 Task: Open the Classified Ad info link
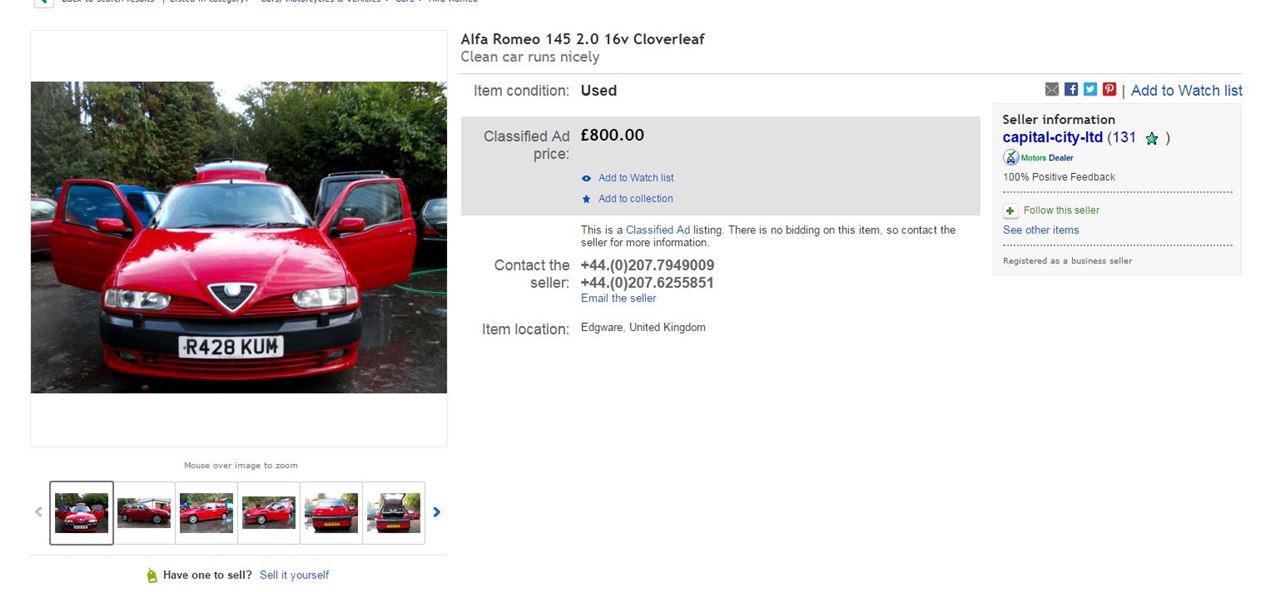(x=658, y=230)
